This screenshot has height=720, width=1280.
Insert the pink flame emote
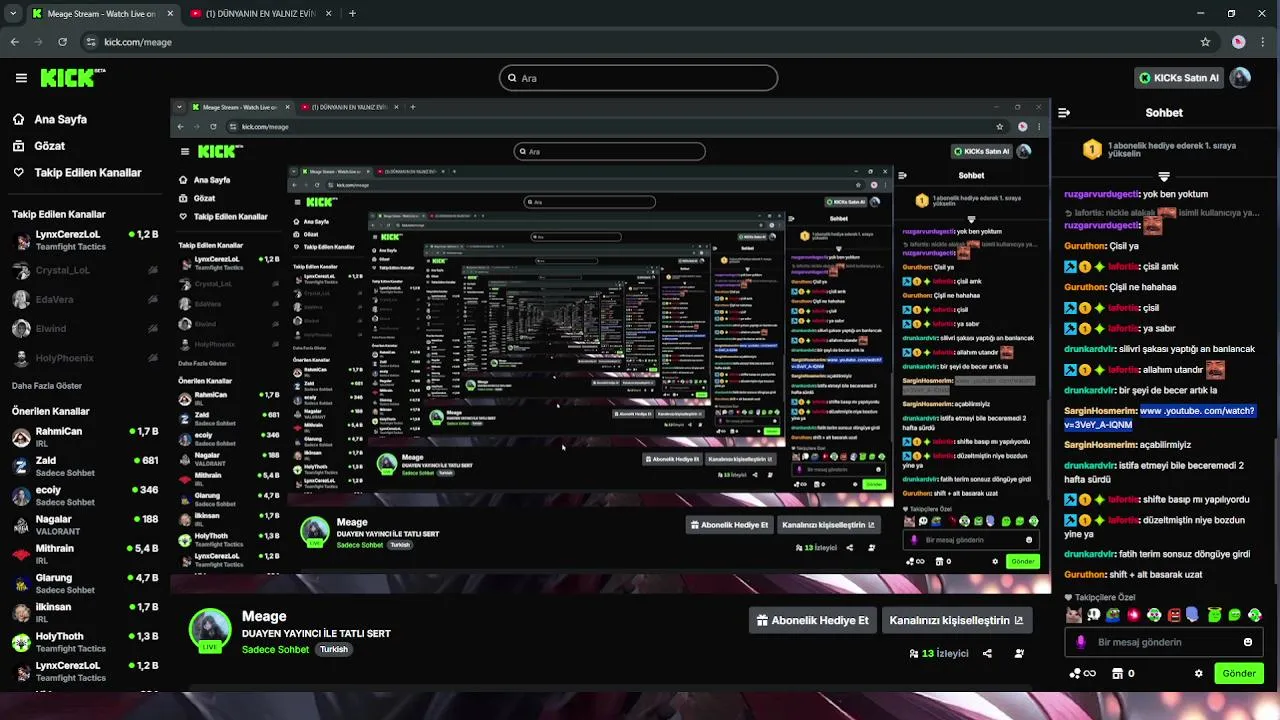pyautogui.click(x=1134, y=615)
